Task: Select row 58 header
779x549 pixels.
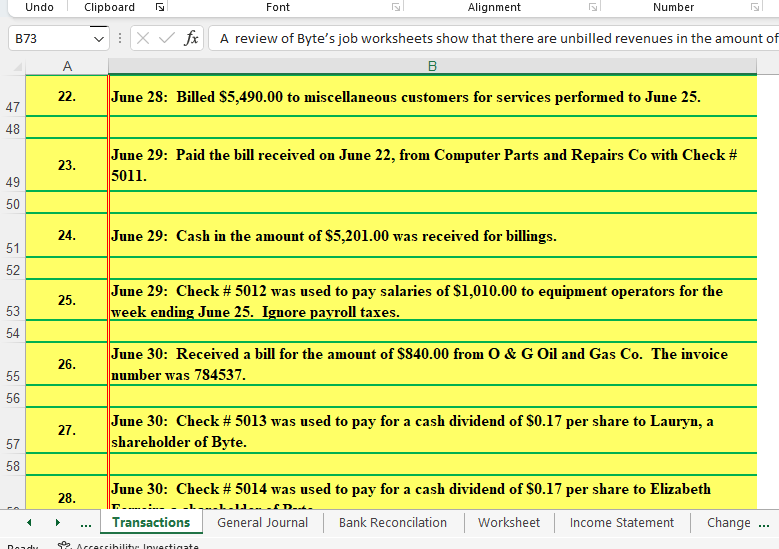Action: (13, 465)
